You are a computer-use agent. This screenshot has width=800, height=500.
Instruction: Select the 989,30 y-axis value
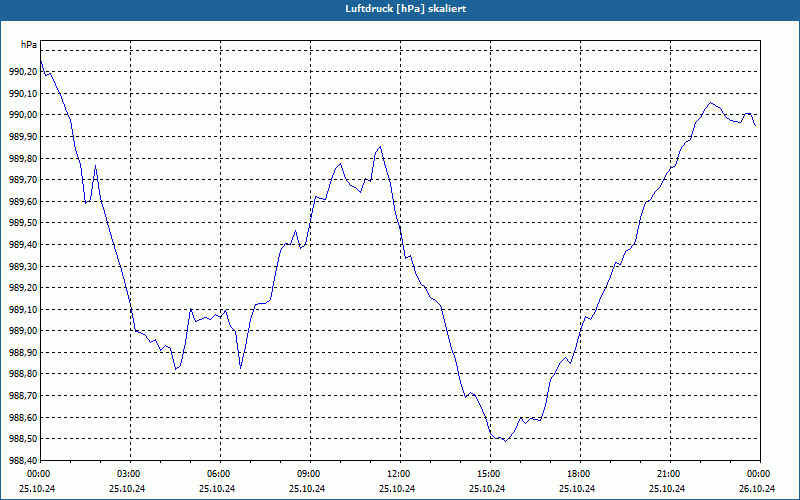(23, 266)
